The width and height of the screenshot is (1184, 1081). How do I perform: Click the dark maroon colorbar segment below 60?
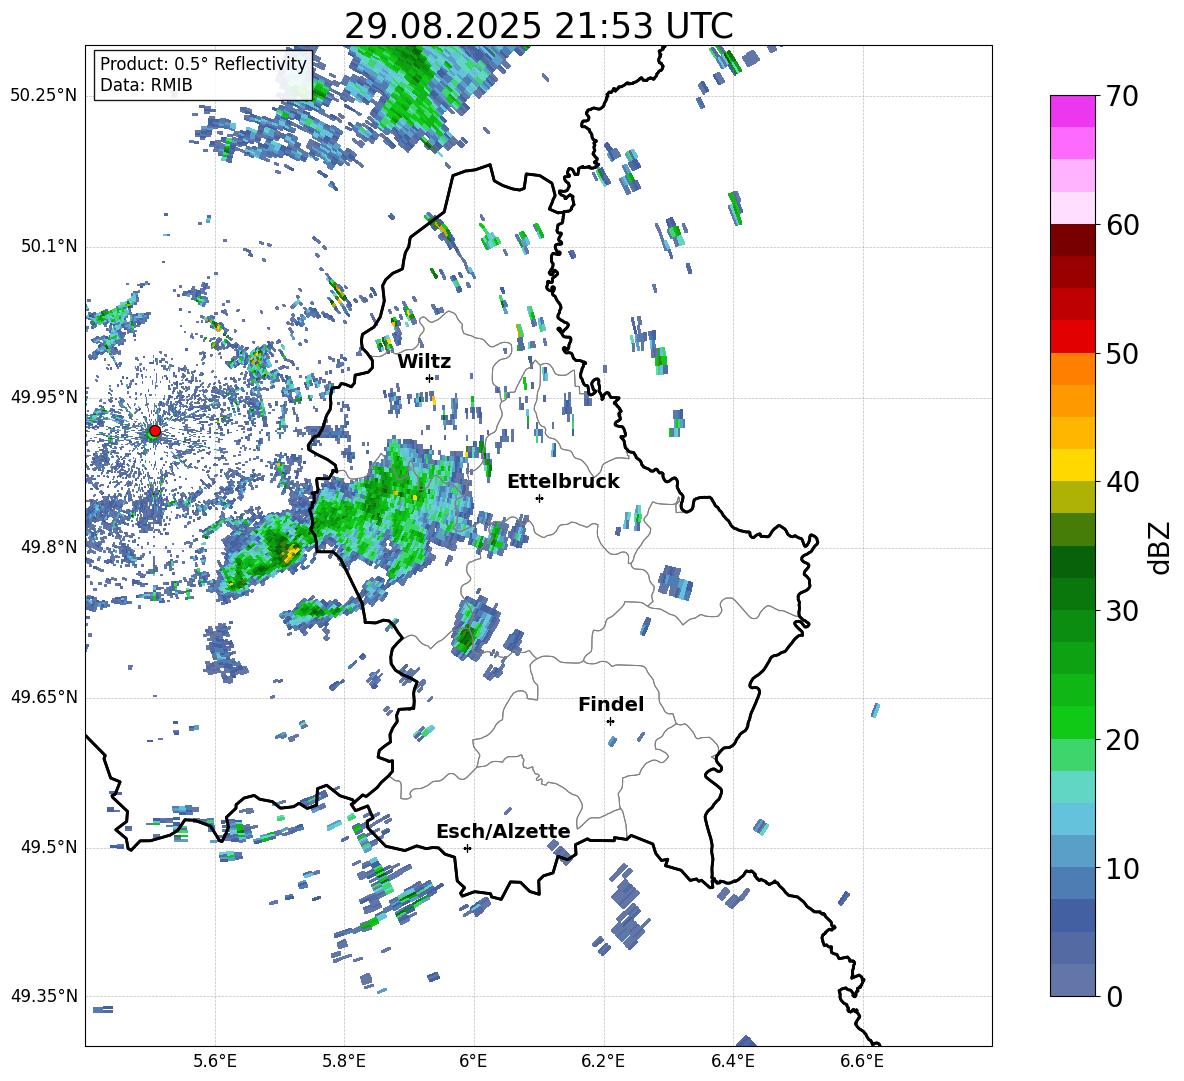coord(1072,240)
